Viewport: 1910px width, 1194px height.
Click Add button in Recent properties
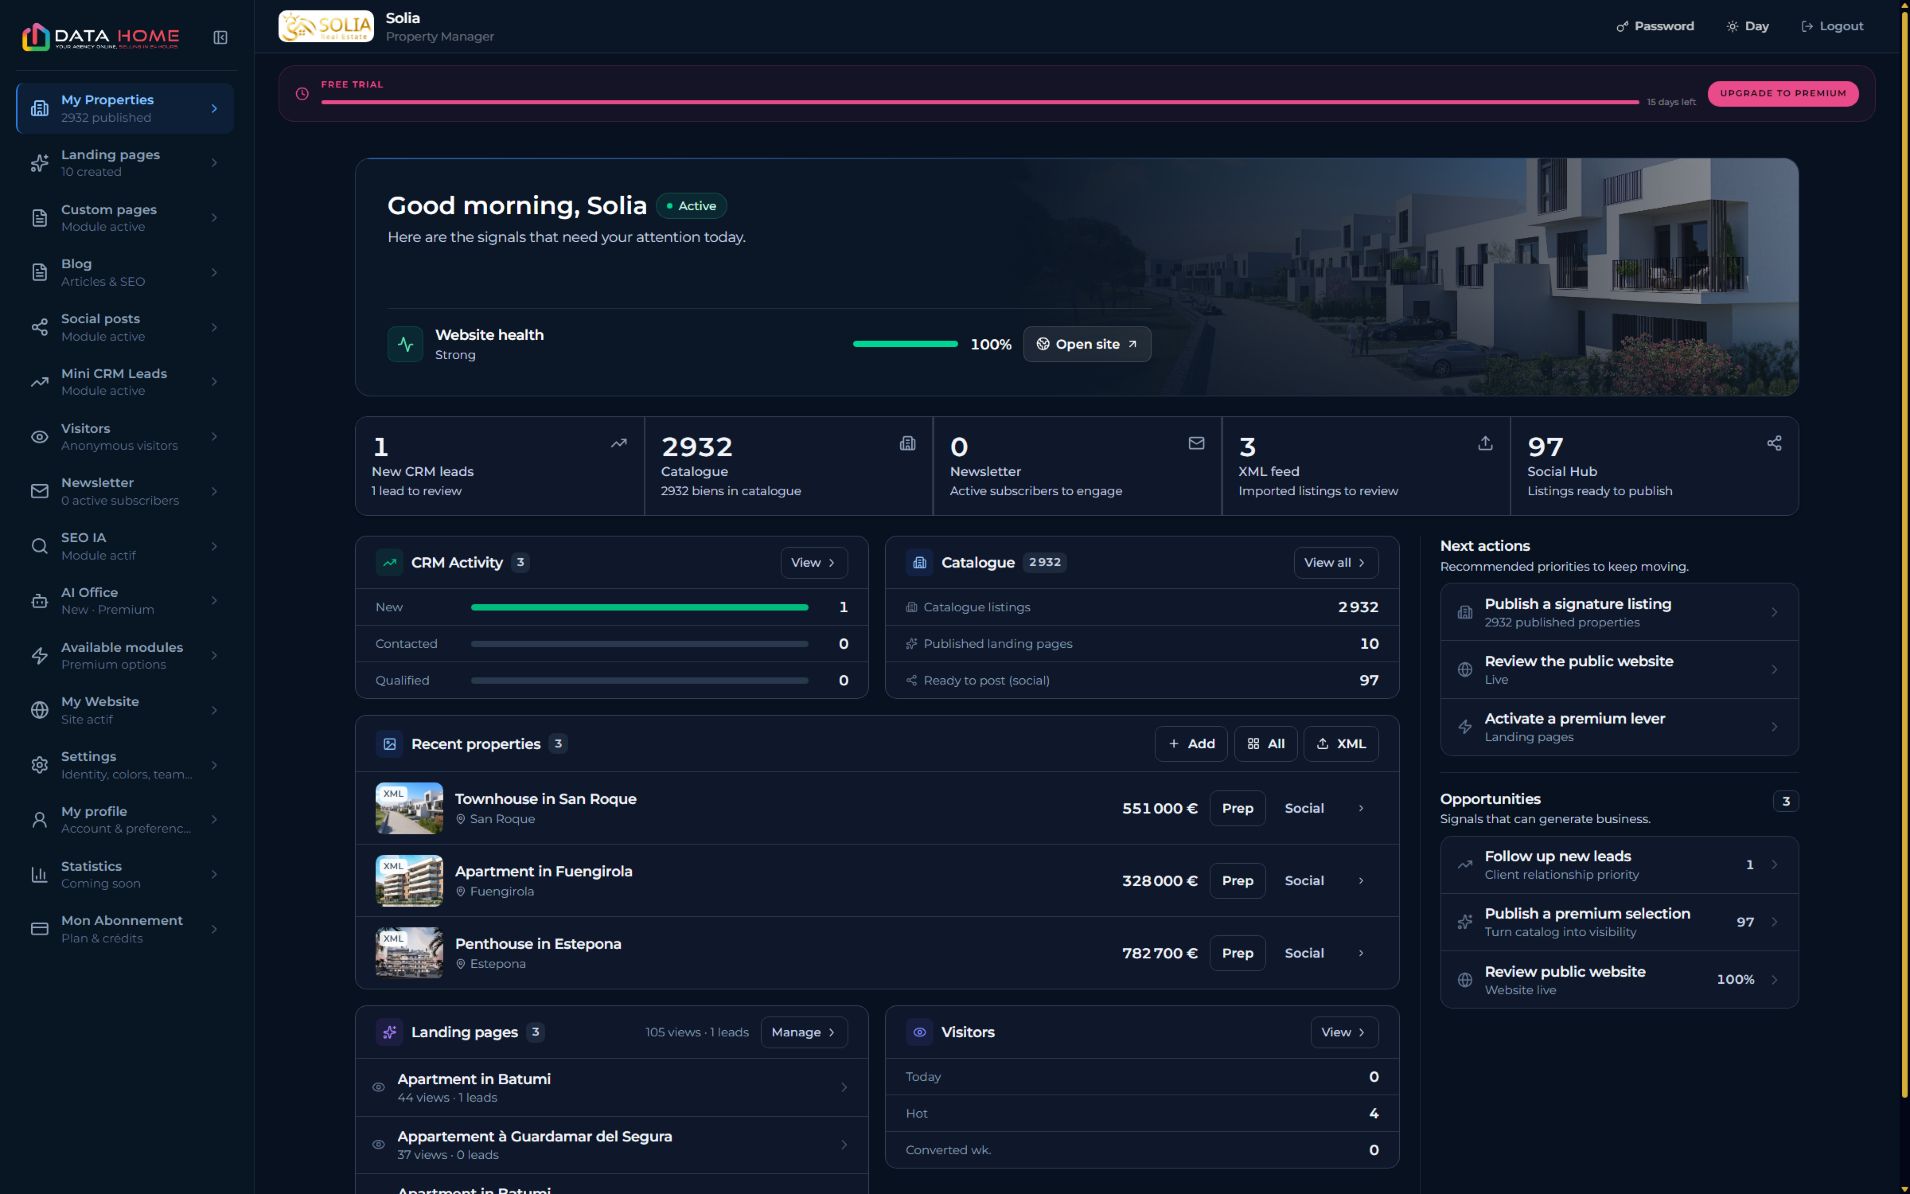(x=1191, y=744)
